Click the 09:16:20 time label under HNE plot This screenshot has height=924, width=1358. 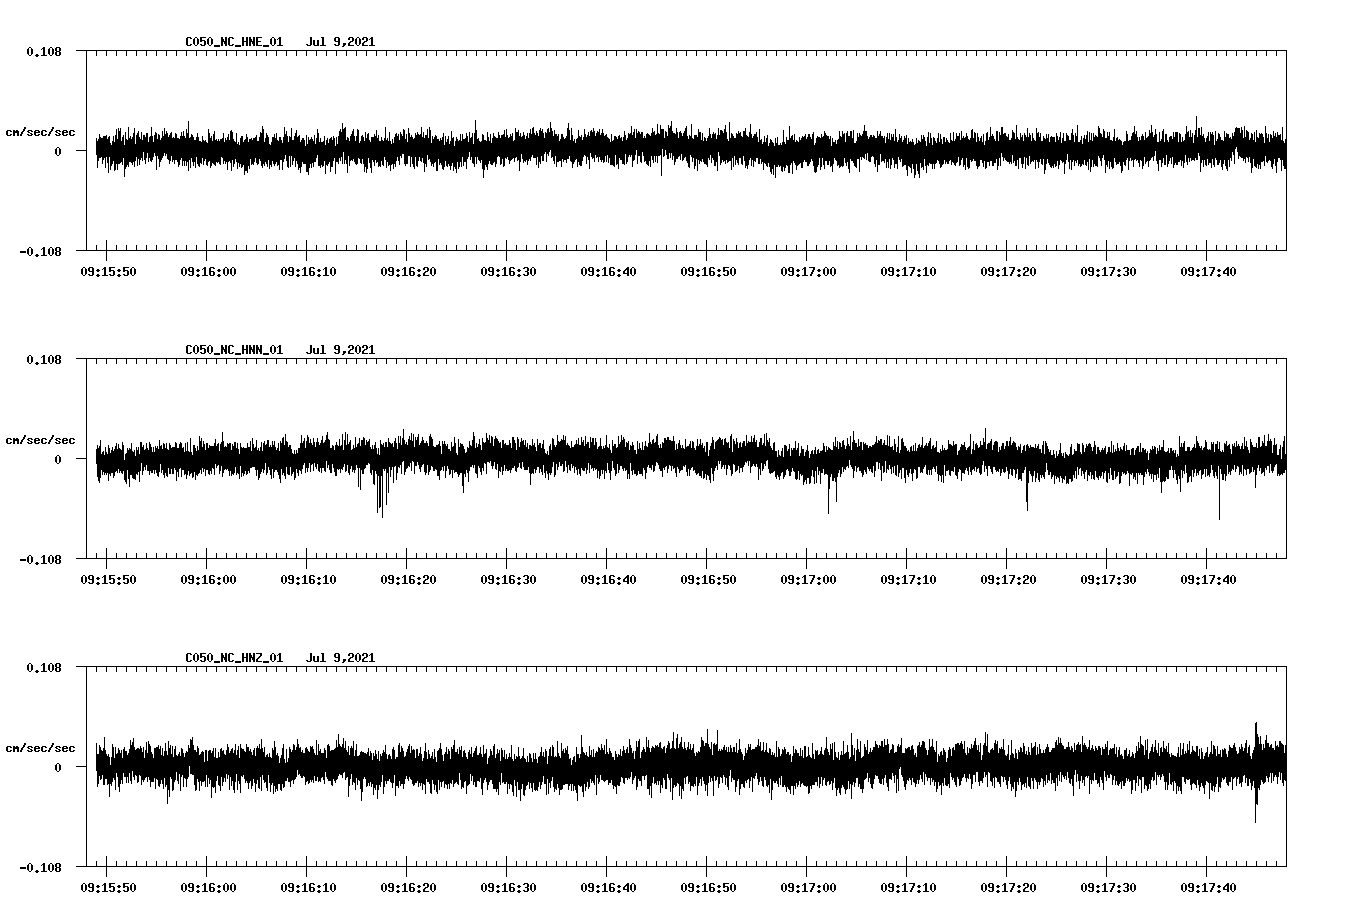pyautogui.click(x=408, y=272)
